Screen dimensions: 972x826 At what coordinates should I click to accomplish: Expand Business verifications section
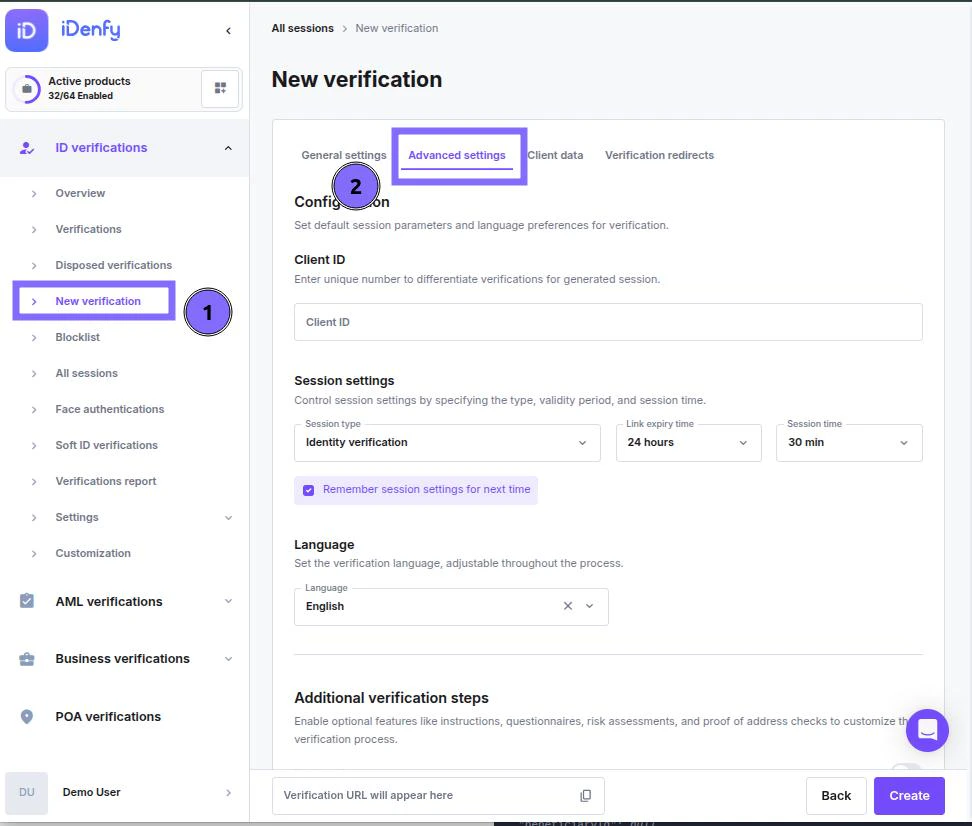(228, 659)
